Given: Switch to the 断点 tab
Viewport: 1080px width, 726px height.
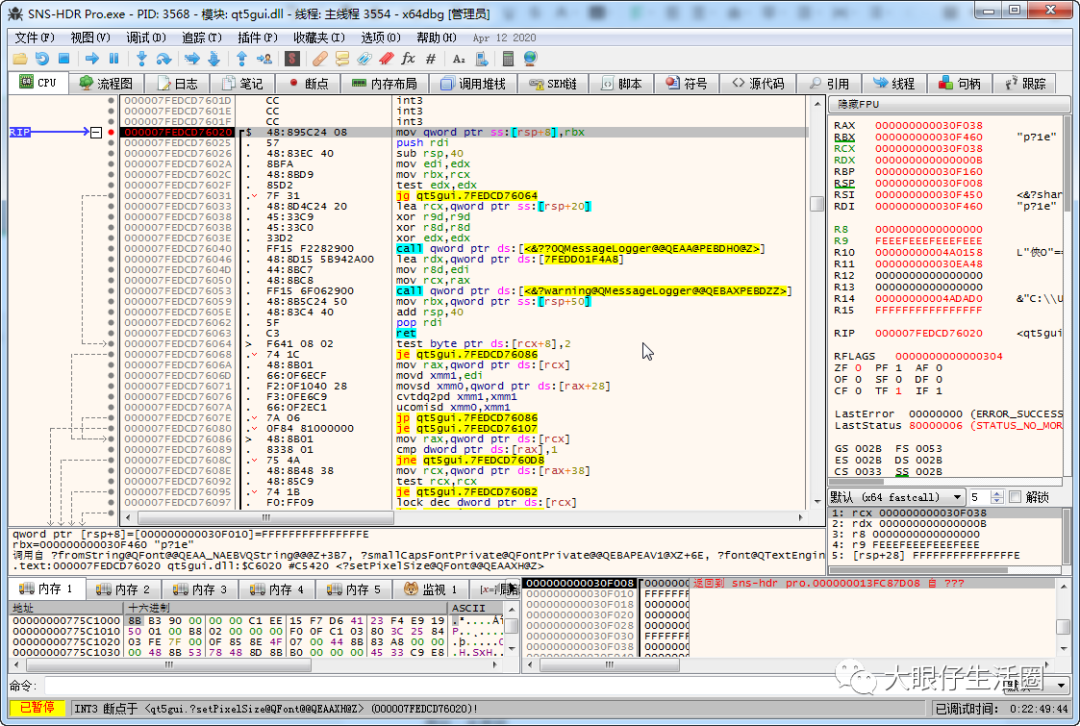Looking at the screenshot, I should 308,84.
